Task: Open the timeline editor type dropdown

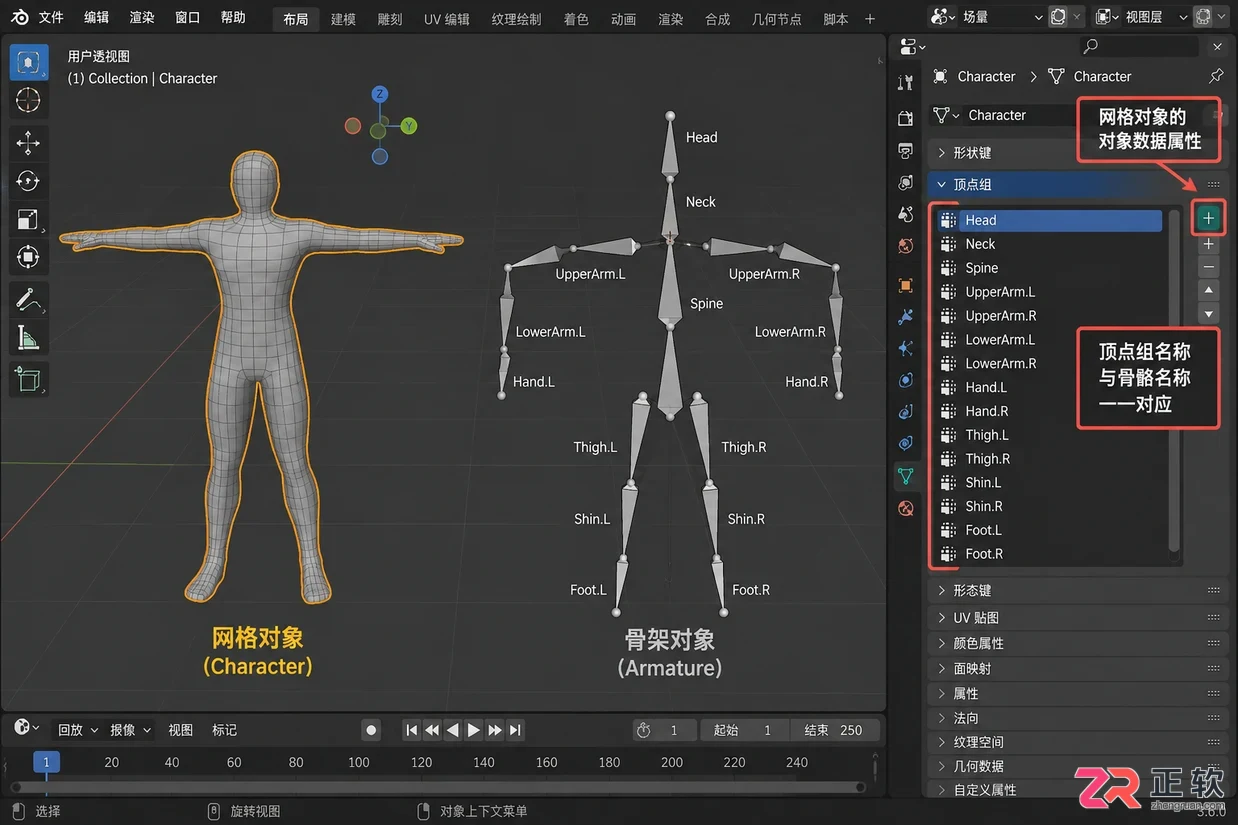Action: tap(26, 729)
